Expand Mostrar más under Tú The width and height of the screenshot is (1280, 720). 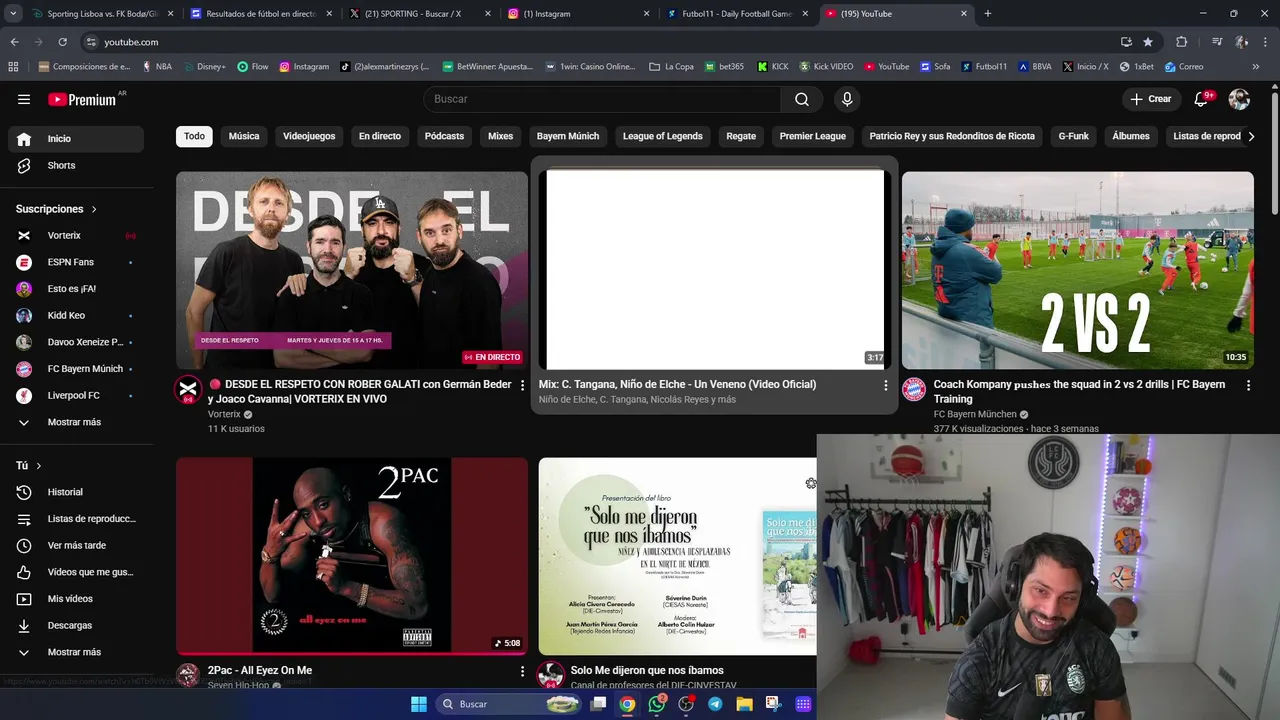(76, 652)
